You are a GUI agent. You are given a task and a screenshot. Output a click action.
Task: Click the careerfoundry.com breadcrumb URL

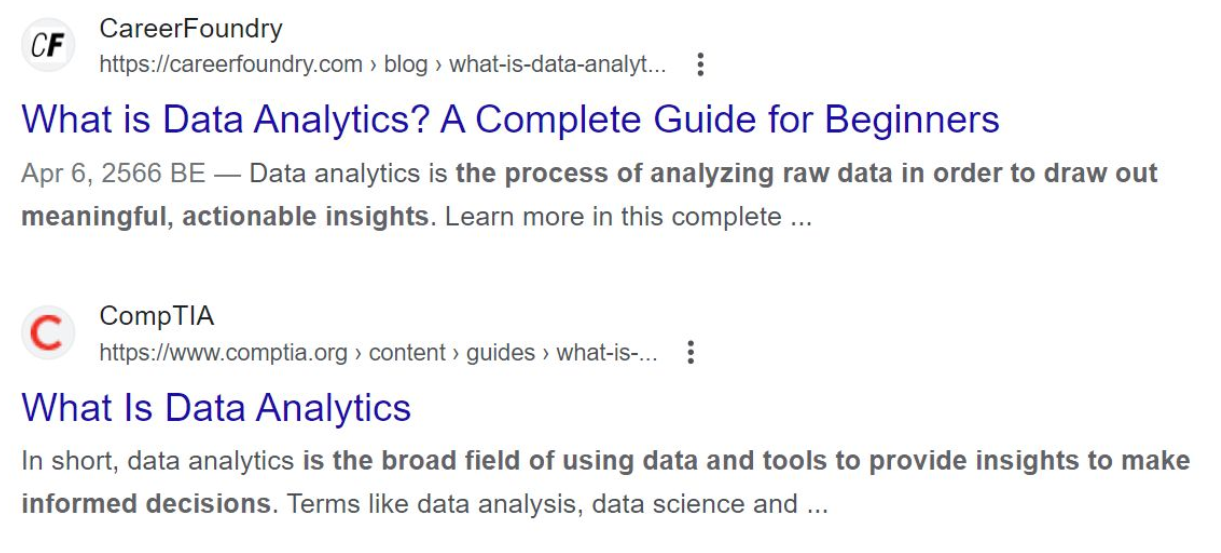coord(231,65)
